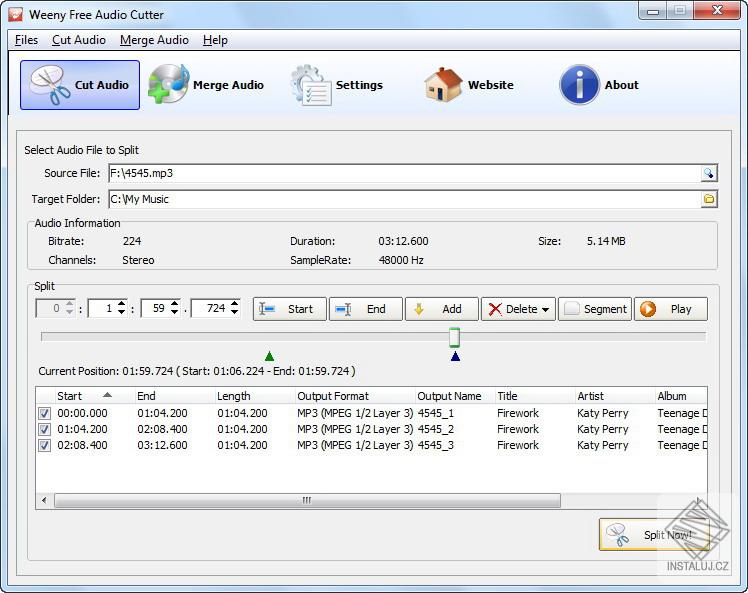
Task: Decrease the seconds spinner value
Action: (x=175, y=312)
